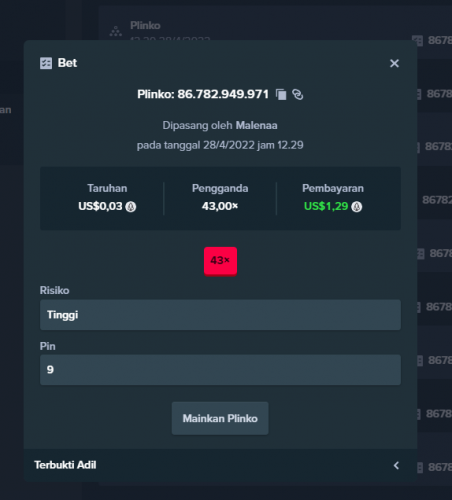Click the Plinko game title in background list
Screen dimensions: 452x500
pos(145,25)
